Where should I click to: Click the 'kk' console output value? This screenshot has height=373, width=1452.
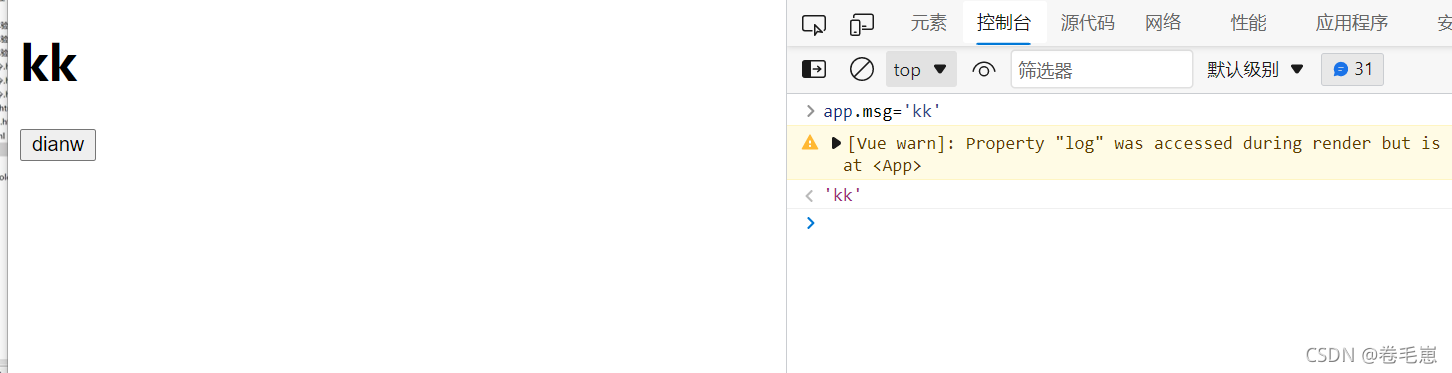click(x=842, y=195)
